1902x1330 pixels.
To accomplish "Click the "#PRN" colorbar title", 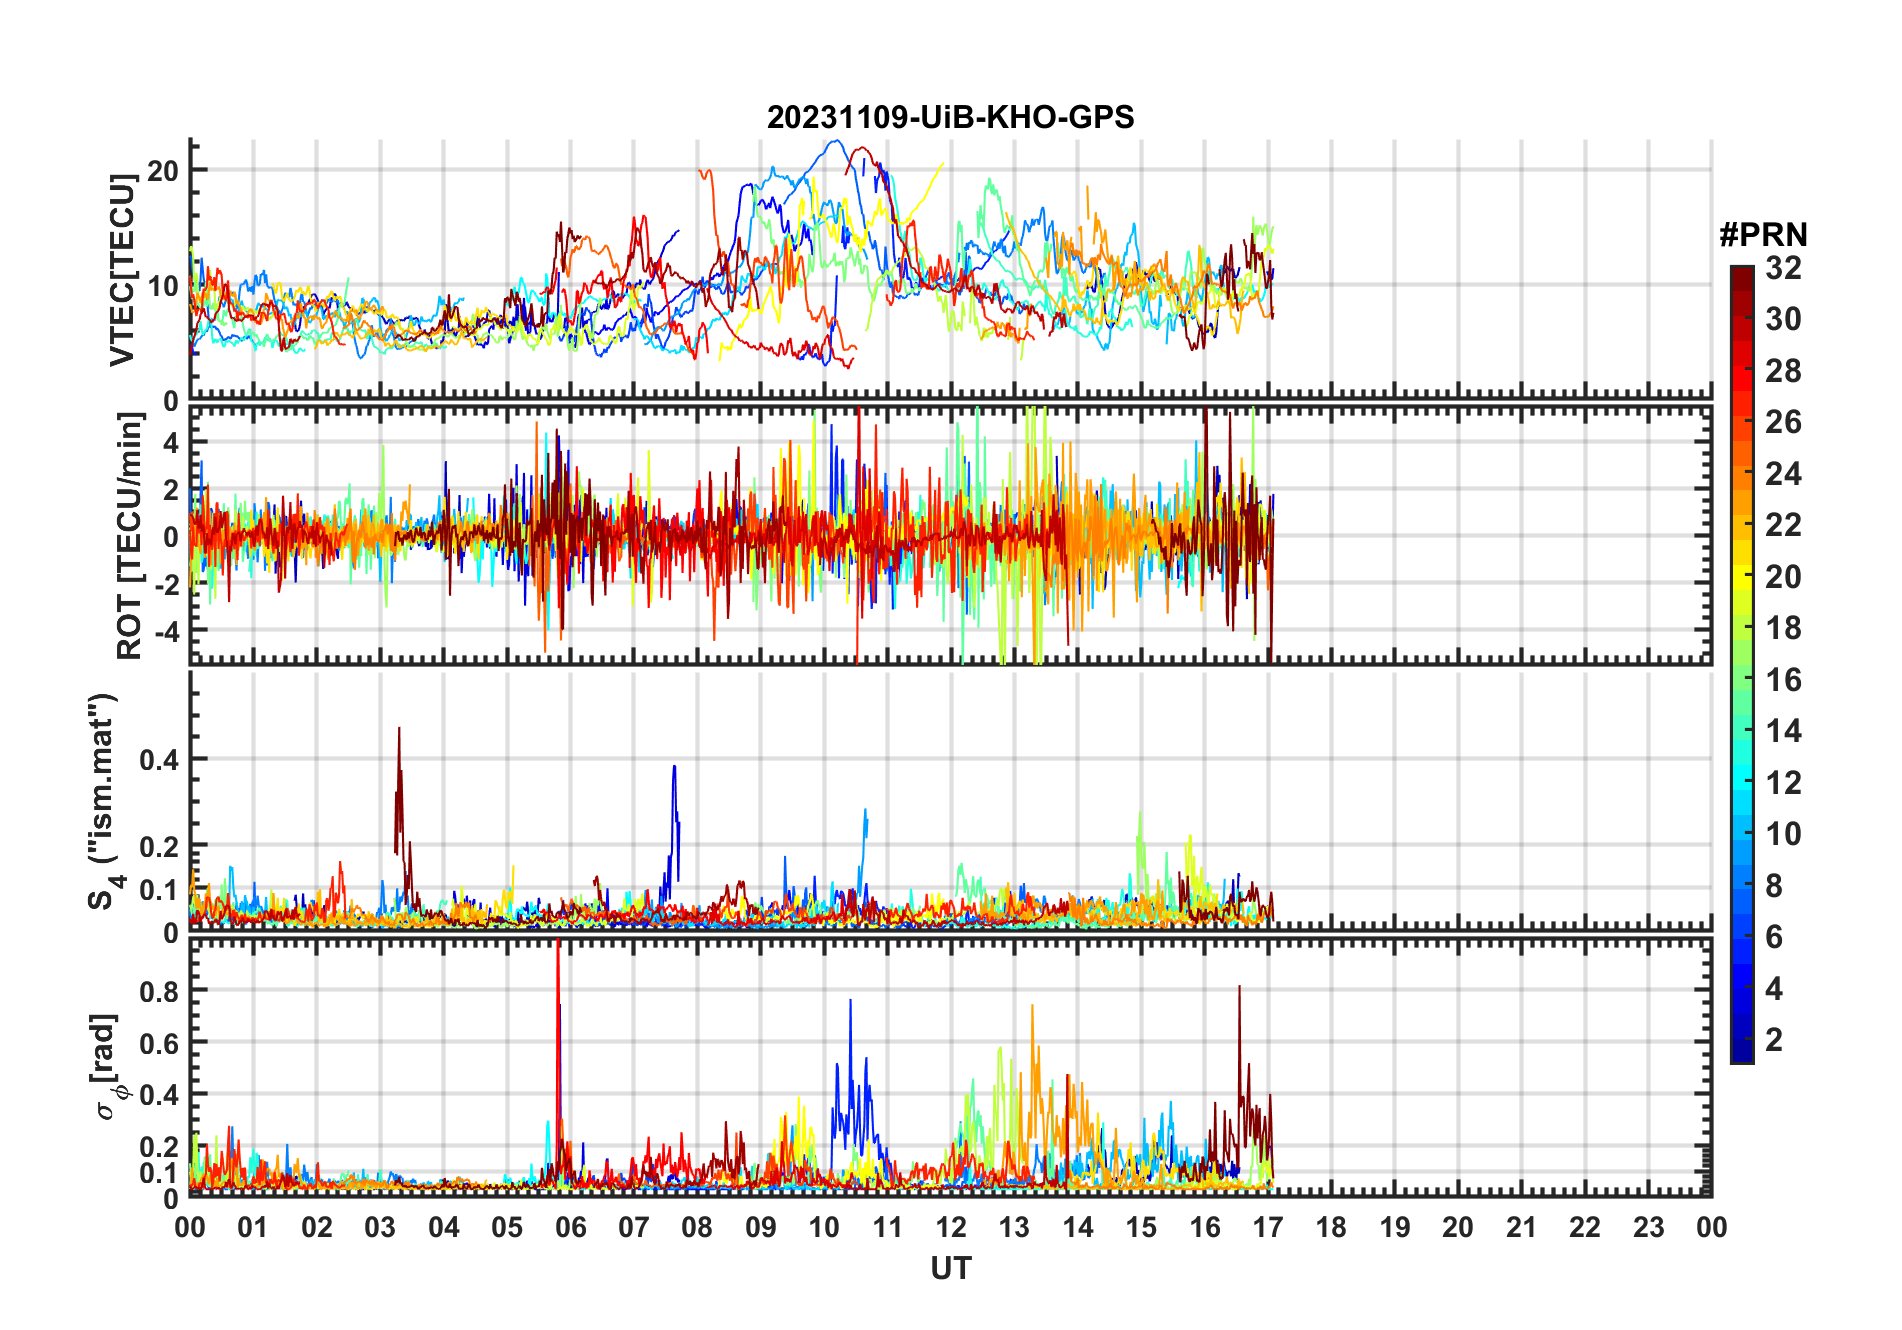I will tap(1763, 235).
